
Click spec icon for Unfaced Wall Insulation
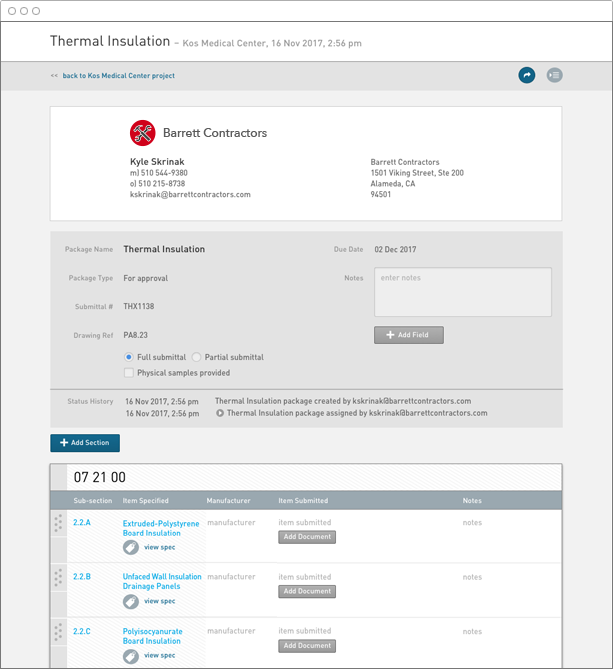[x=131, y=601]
